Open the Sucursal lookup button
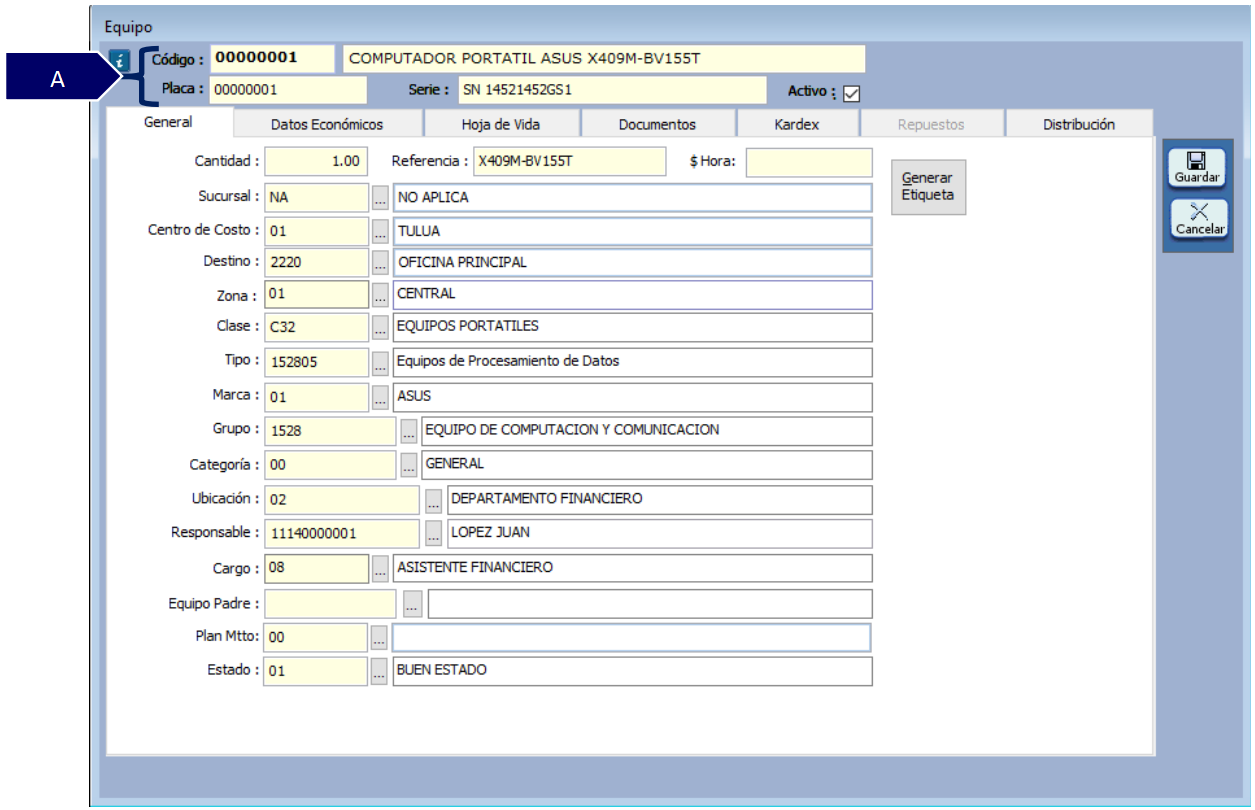The width and height of the screenshot is (1255, 810). click(380, 198)
